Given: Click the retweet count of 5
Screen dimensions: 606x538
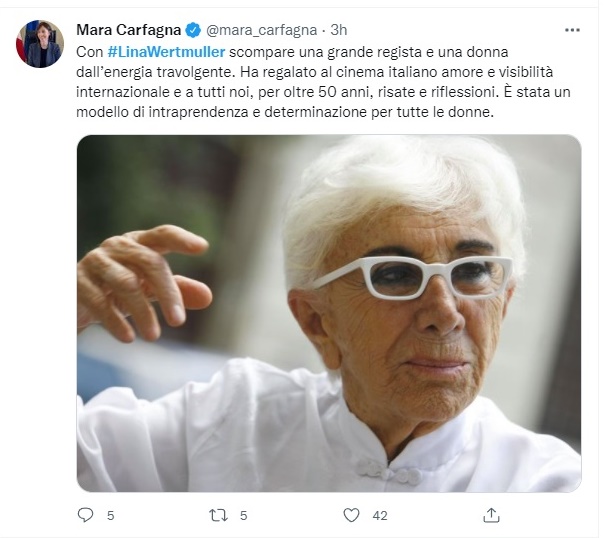Looking at the screenshot, I should [x=243, y=516].
